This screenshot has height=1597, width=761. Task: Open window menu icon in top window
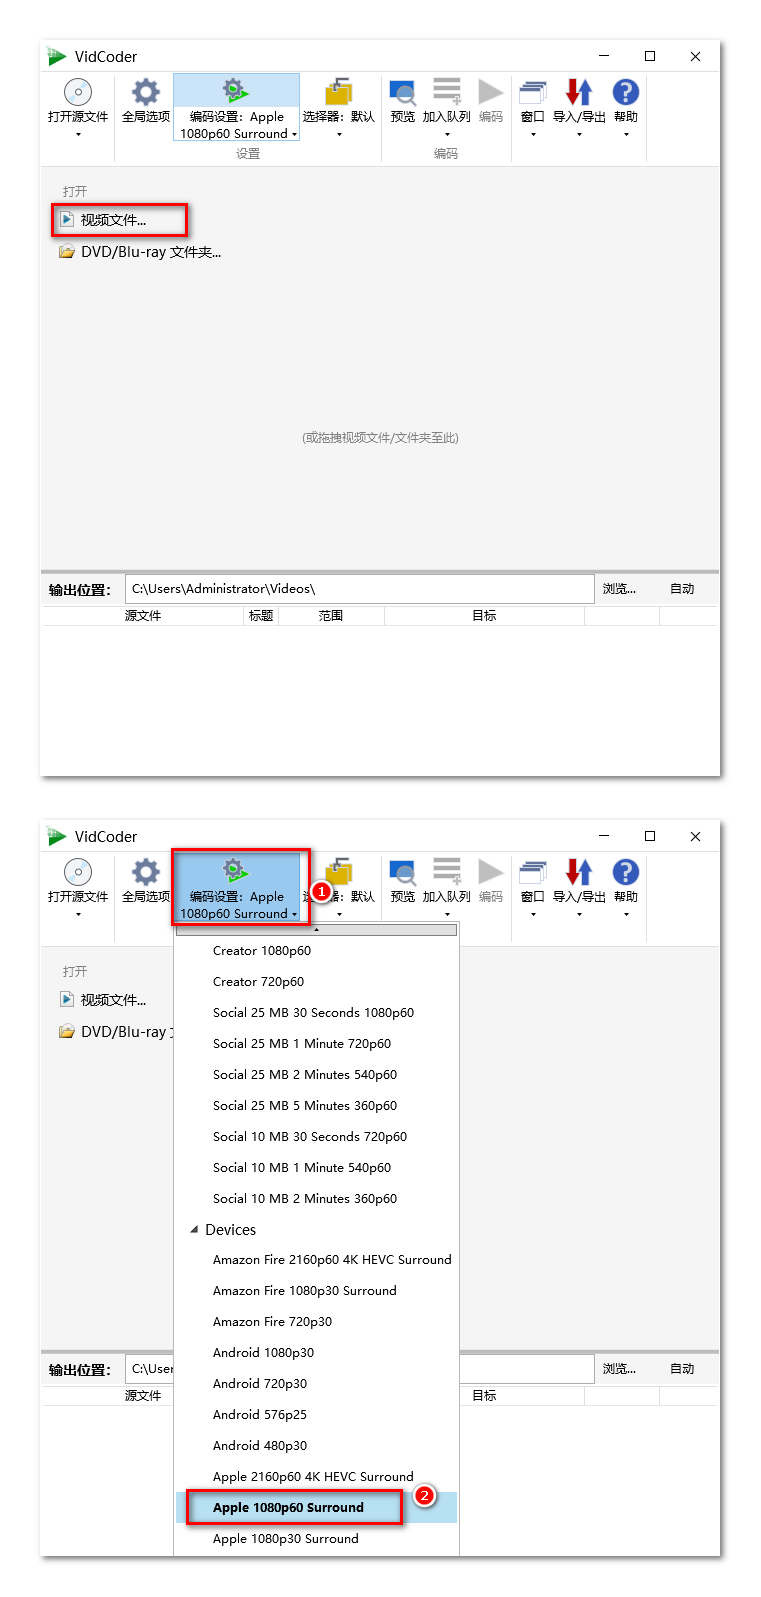tap(533, 92)
